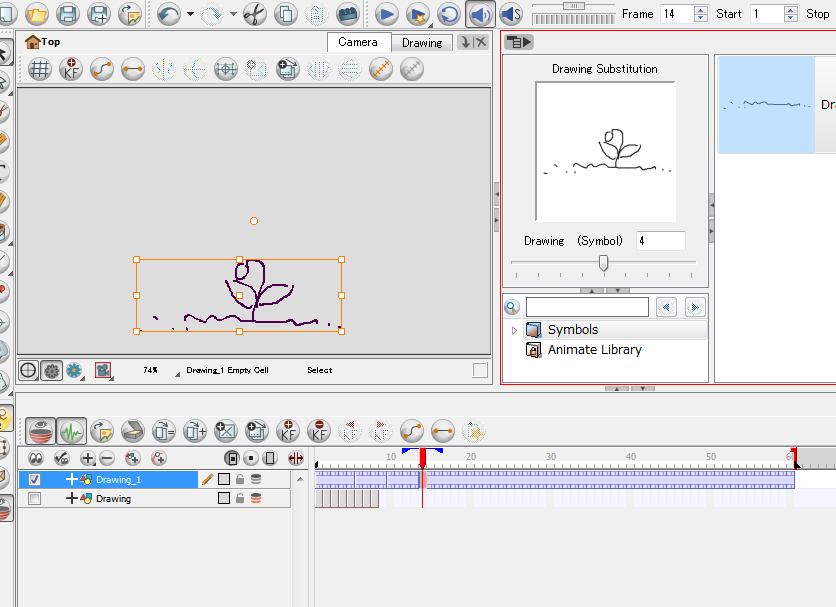The width and height of the screenshot is (836, 607).
Task: Click the Library search magnifier icon
Action: tap(512, 307)
